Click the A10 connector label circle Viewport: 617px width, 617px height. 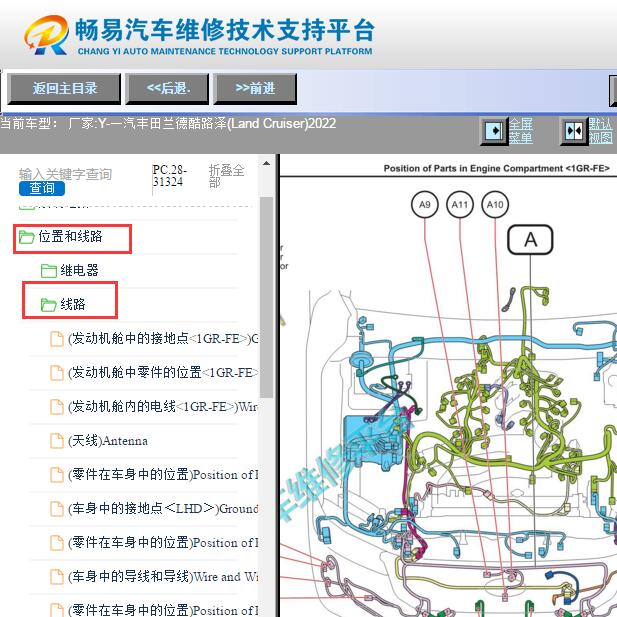(495, 205)
